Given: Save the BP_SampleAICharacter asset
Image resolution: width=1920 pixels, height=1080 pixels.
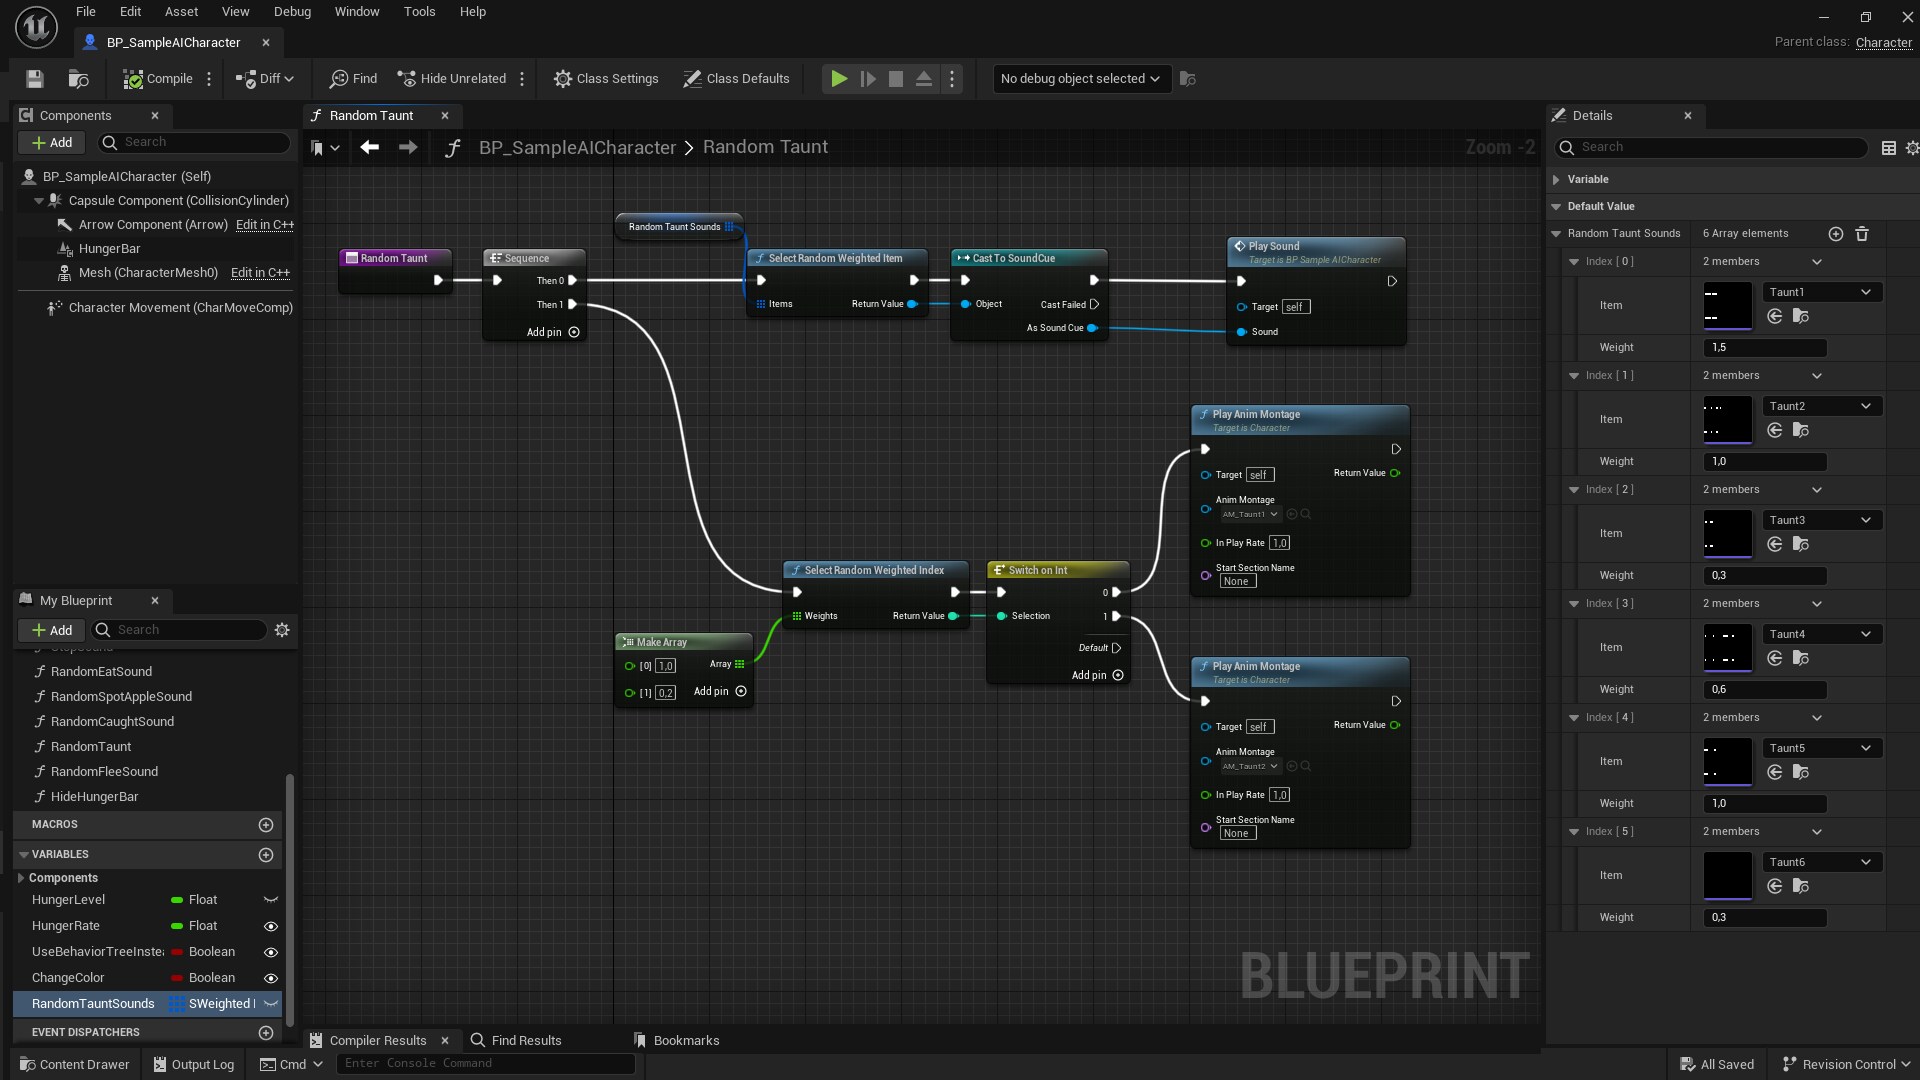Looking at the screenshot, I should coord(34,78).
